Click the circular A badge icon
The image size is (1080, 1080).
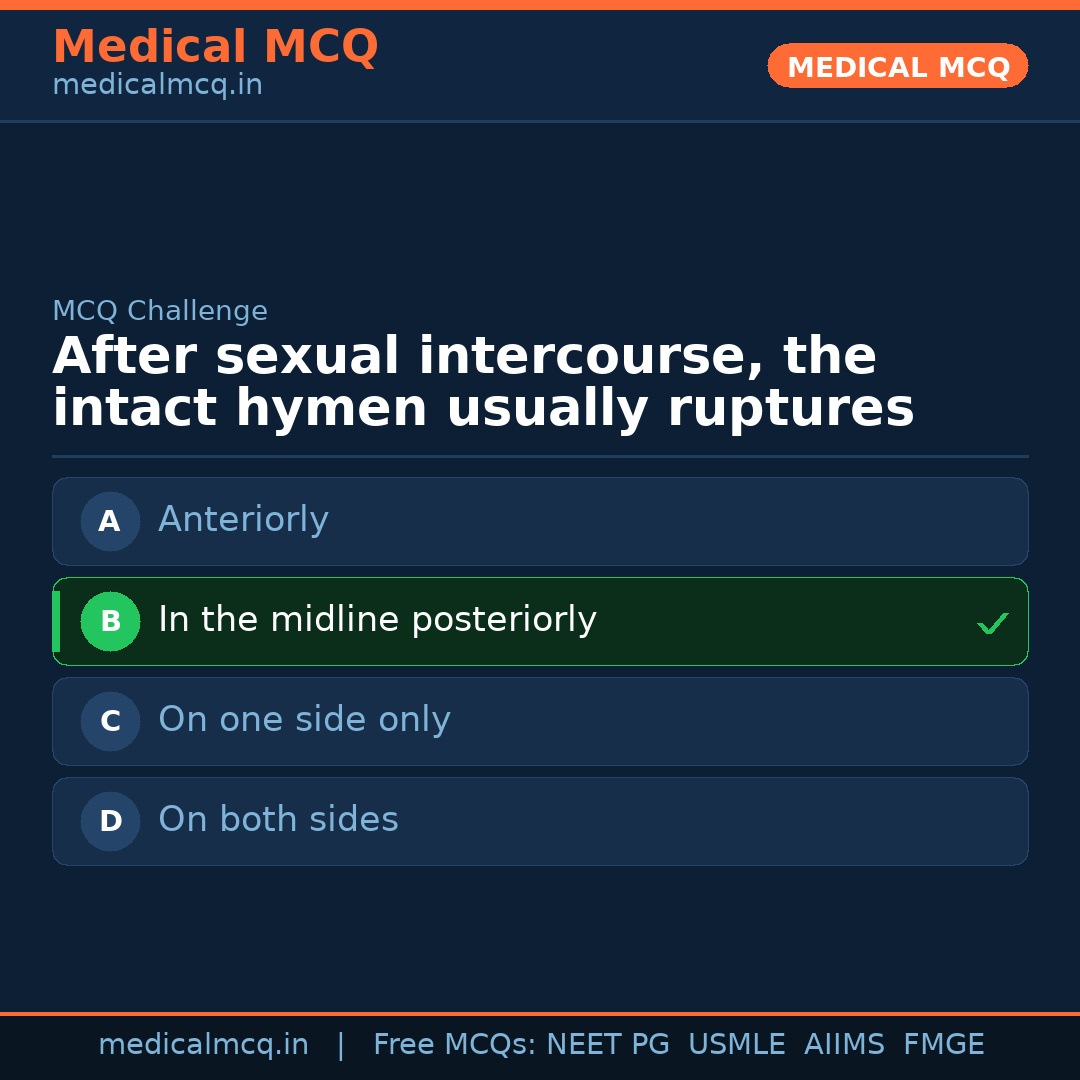110,521
